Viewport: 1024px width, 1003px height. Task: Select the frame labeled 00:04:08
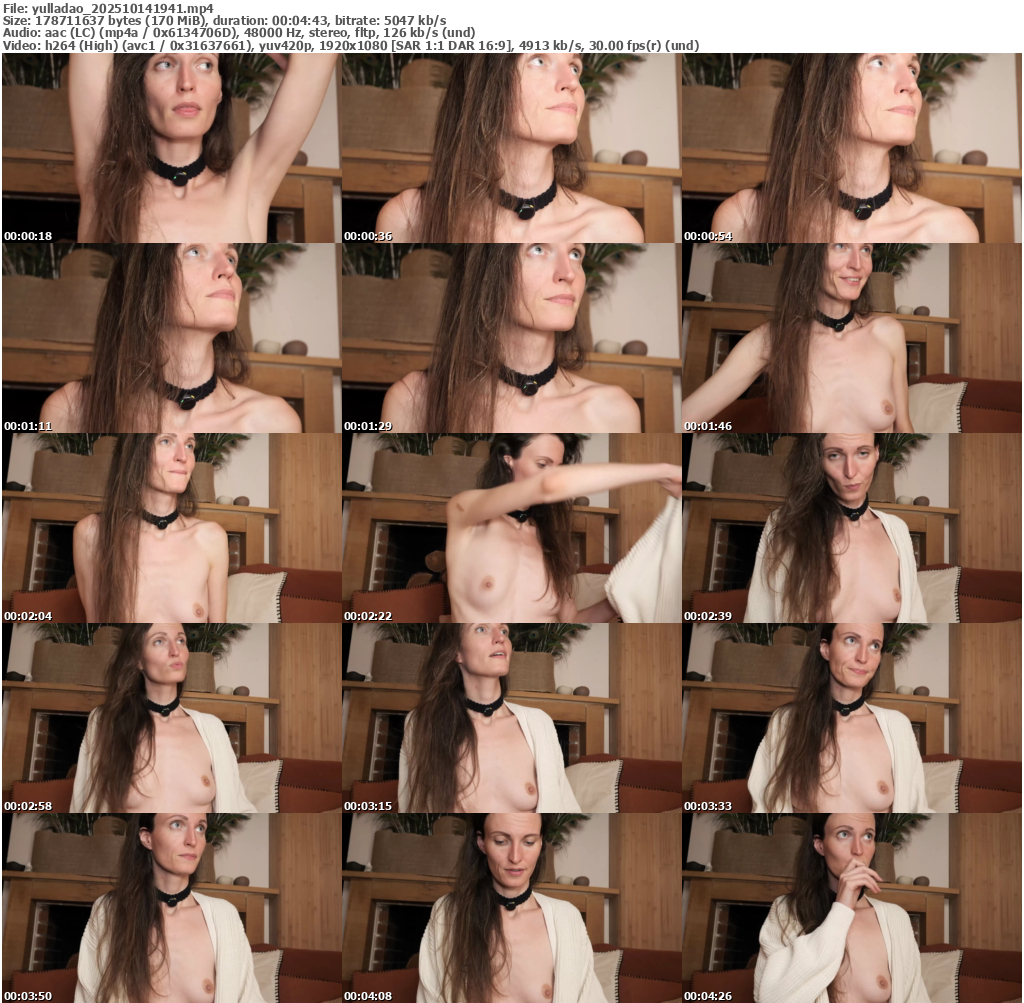tap(511, 908)
